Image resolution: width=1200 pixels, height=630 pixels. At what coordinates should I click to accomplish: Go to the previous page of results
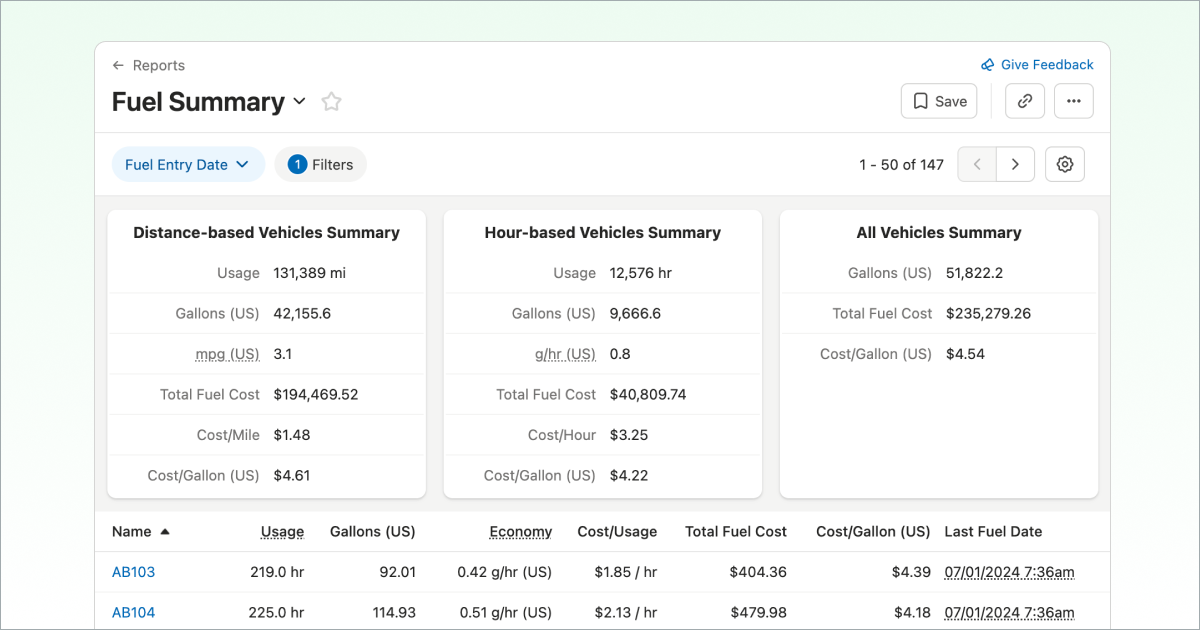coord(977,165)
